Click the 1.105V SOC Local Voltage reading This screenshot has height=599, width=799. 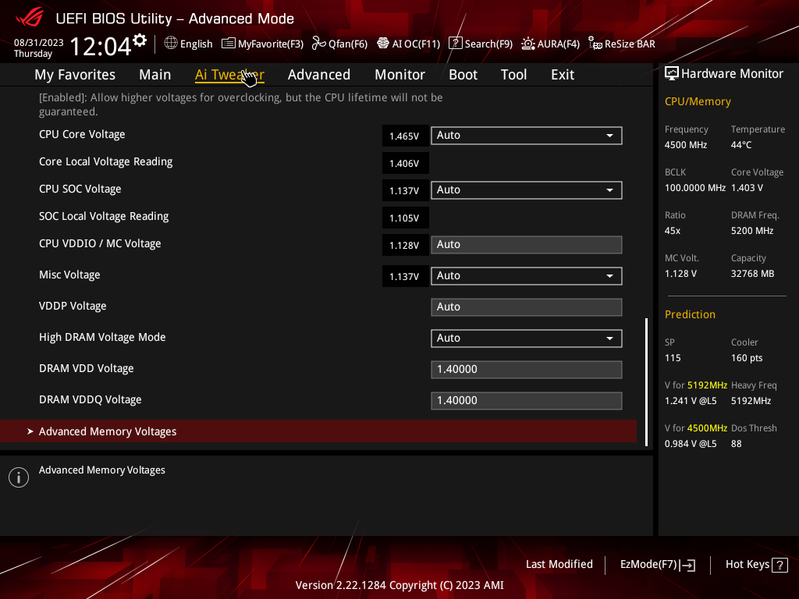(405, 218)
